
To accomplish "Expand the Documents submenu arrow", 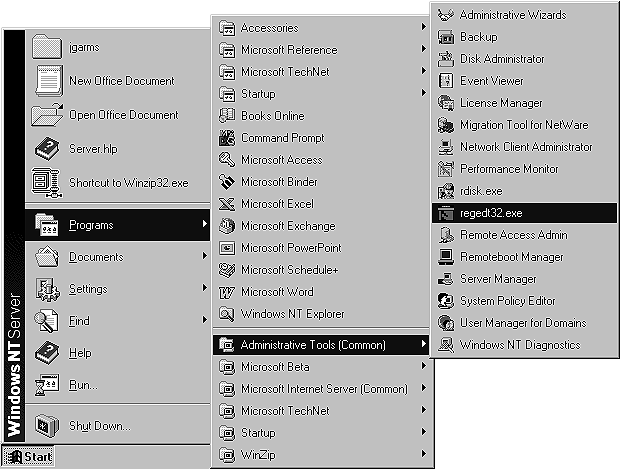I will [x=204, y=257].
